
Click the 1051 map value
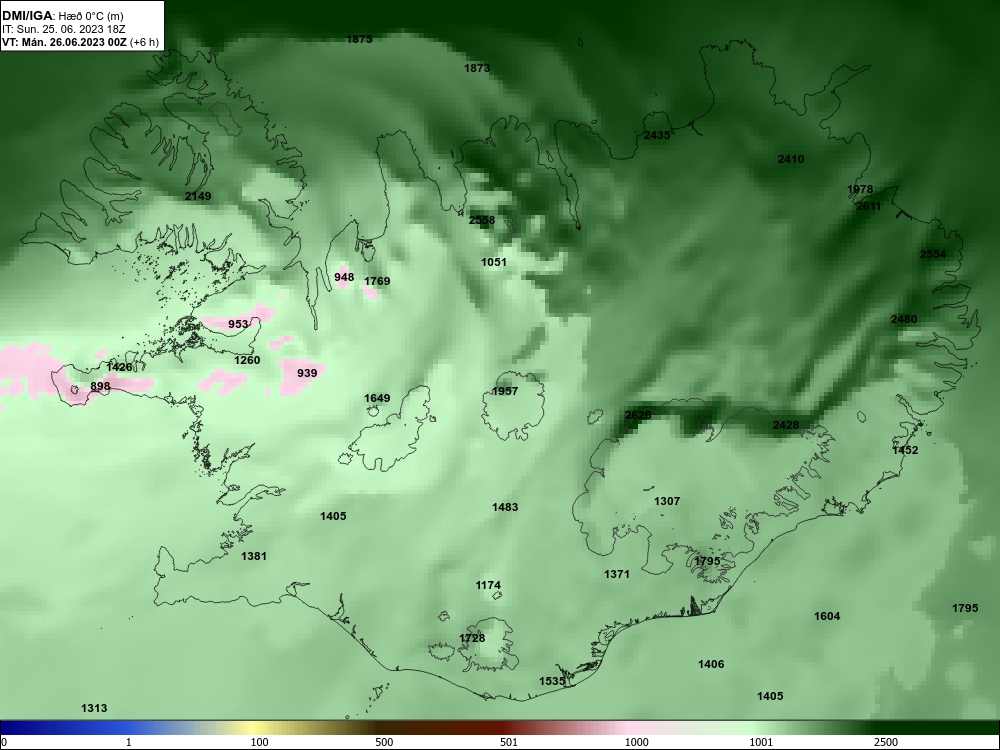pos(494,262)
